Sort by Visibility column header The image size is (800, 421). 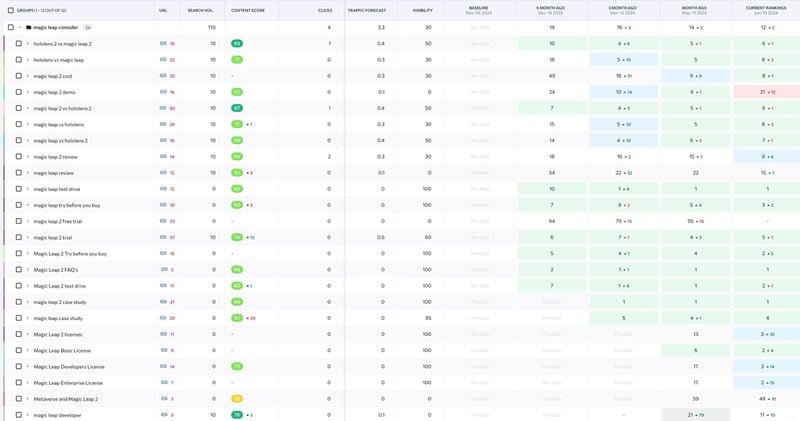tap(422, 10)
